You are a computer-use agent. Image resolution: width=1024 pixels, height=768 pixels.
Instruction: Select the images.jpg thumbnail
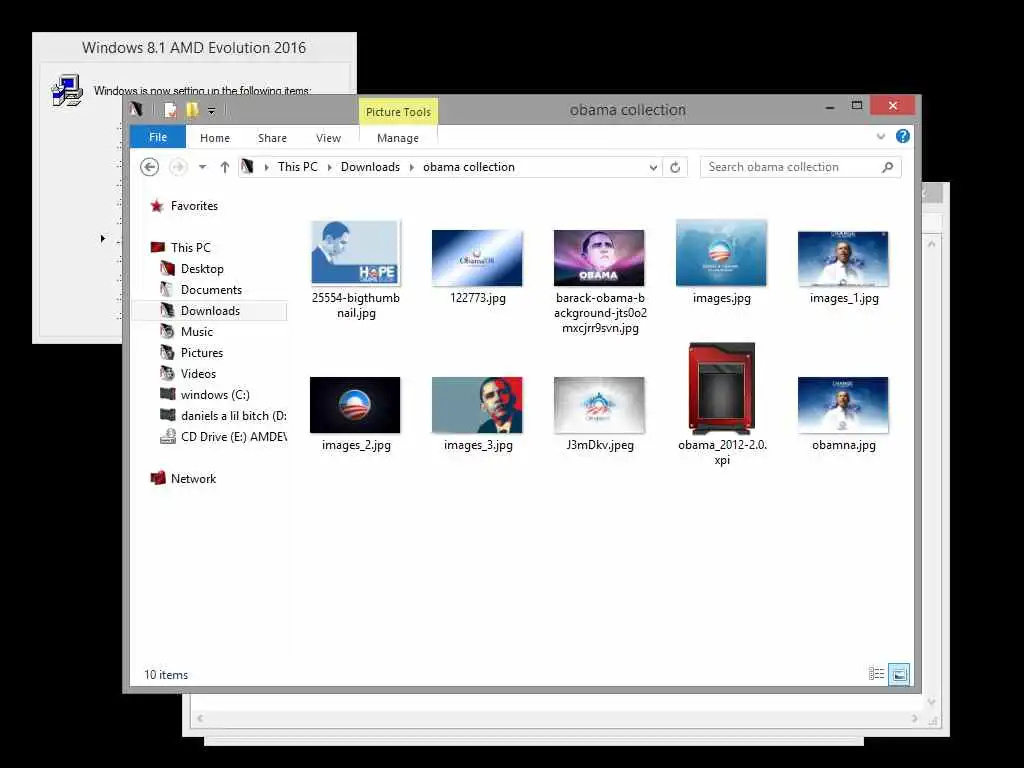[x=721, y=253]
